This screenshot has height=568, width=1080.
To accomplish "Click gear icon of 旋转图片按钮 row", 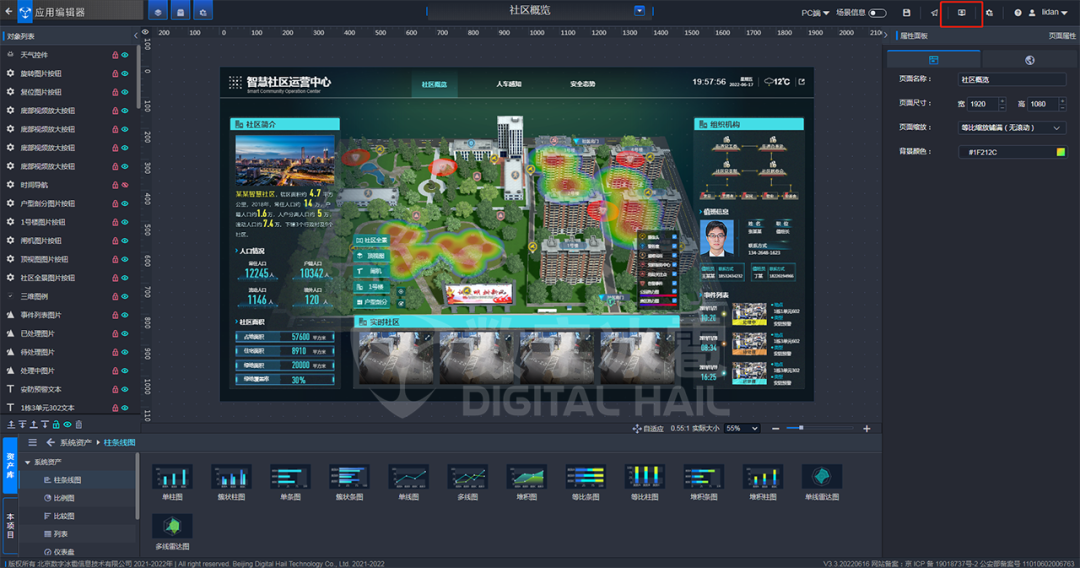I will (x=10, y=73).
